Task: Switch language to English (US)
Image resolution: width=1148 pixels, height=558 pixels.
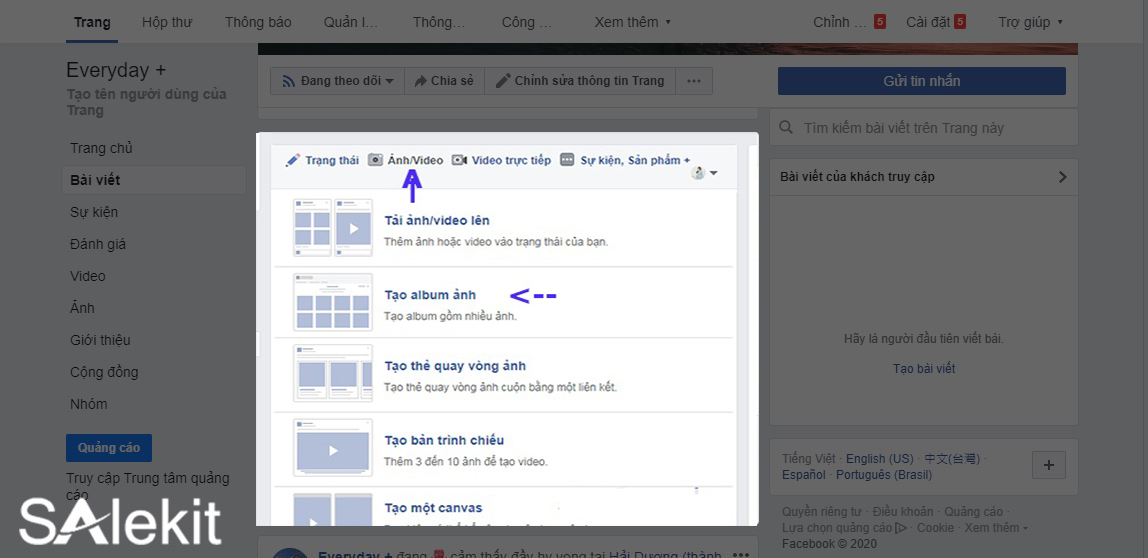Action: (880, 458)
